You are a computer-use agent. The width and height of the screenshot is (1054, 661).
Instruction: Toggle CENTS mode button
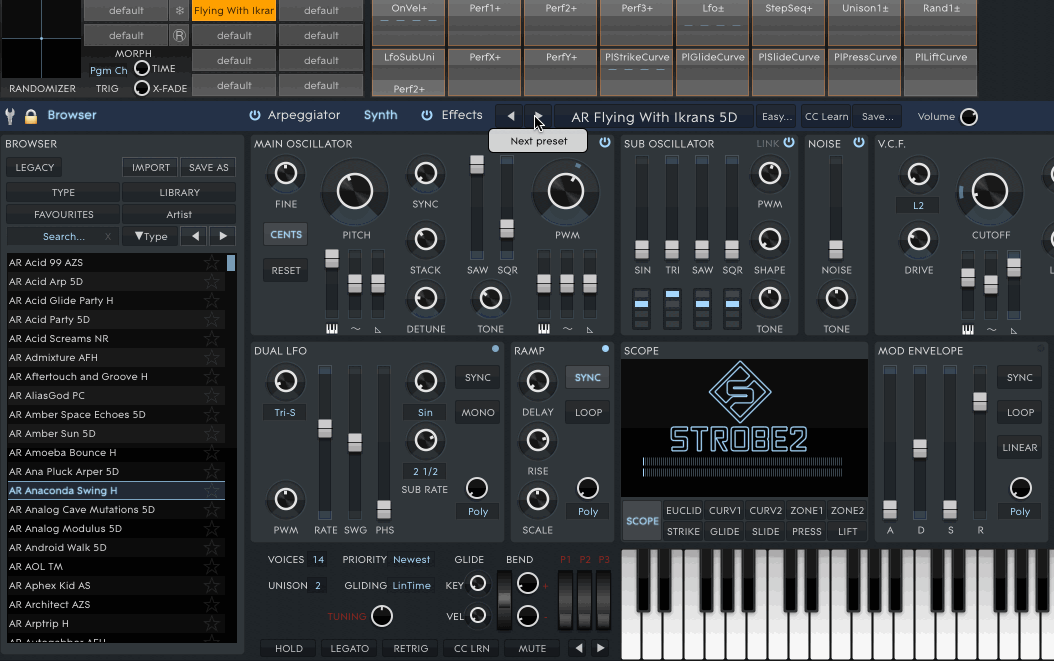(286, 235)
